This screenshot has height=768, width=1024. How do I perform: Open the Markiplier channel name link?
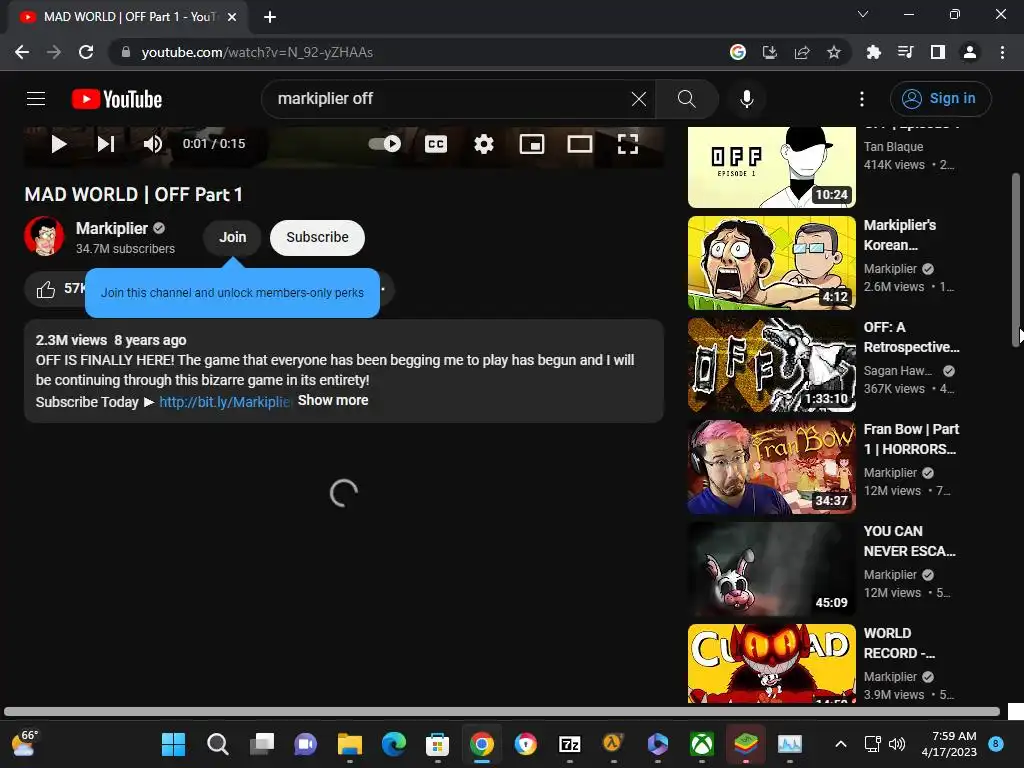pyautogui.click(x=112, y=228)
